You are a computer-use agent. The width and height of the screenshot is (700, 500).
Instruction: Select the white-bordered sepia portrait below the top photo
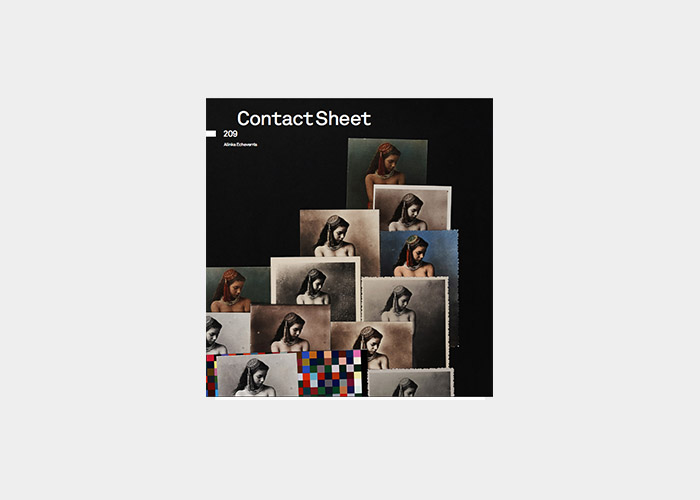[412, 208]
